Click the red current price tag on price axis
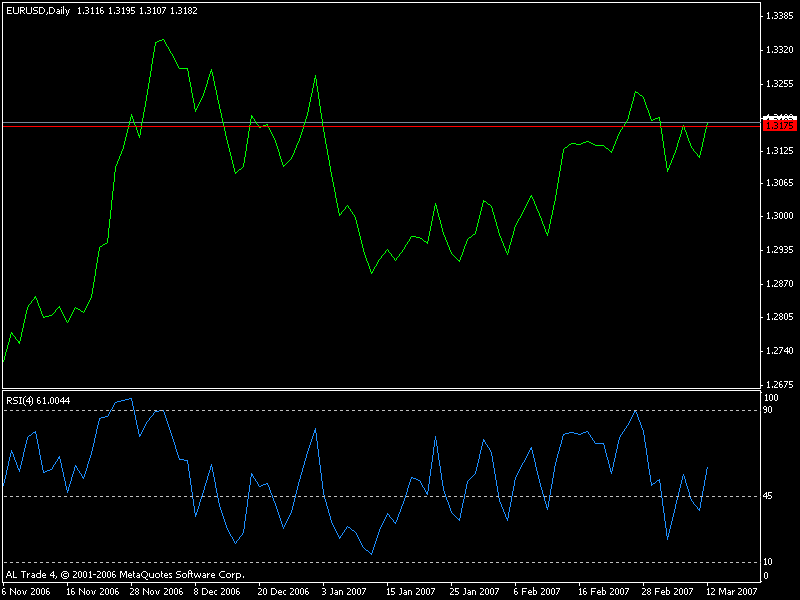Image resolution: width=800 pixels, height=600 pixels. click(779, 126)
